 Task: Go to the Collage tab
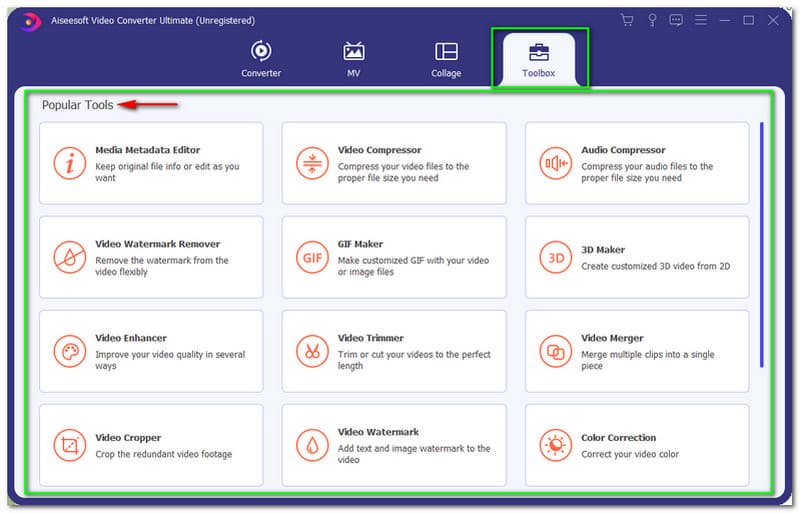click(x=446, y=59)
